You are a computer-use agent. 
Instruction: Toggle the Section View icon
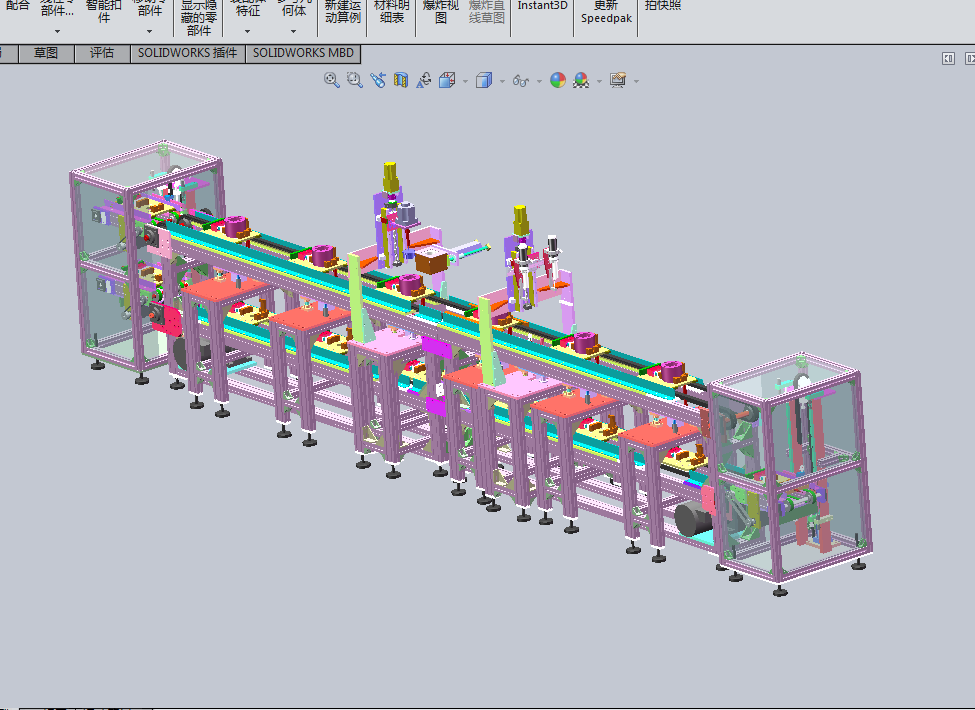click(x=401, y=80)
